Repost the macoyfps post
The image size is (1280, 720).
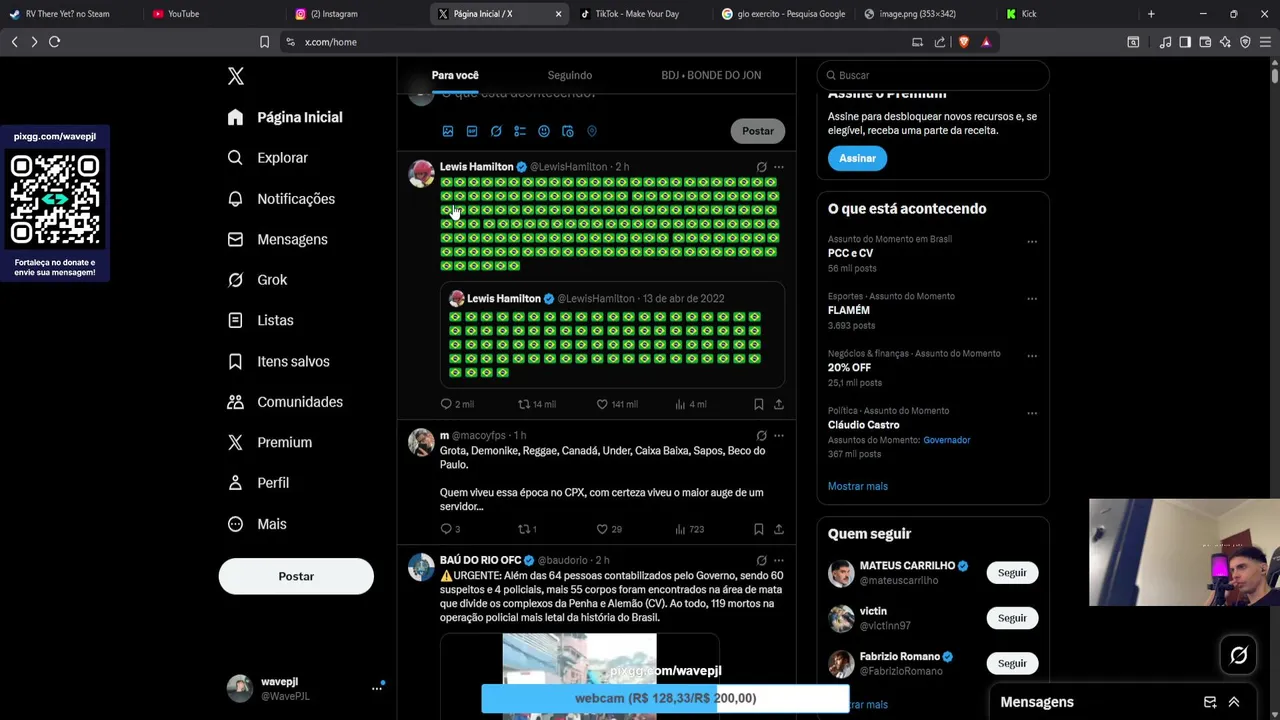[527, 529]
